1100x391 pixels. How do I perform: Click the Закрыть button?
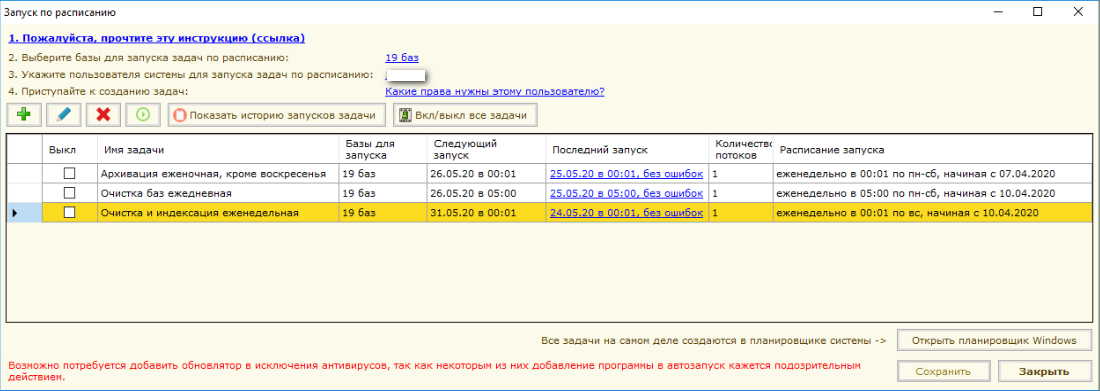1045,372
